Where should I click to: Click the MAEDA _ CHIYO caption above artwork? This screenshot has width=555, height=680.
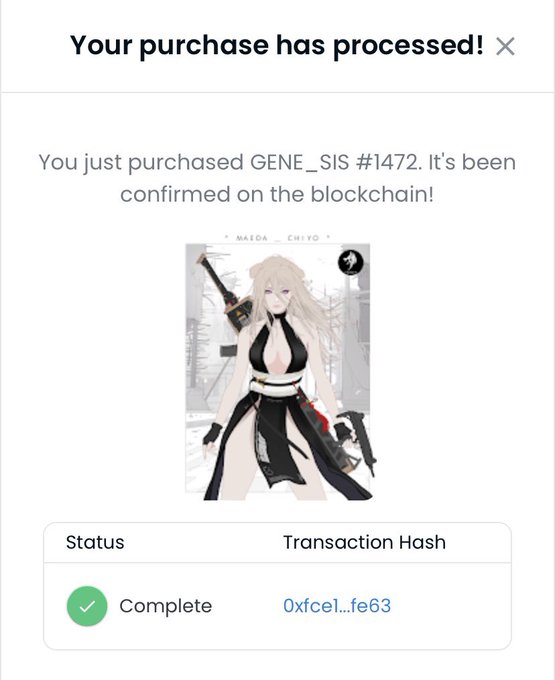coord(278,238)
